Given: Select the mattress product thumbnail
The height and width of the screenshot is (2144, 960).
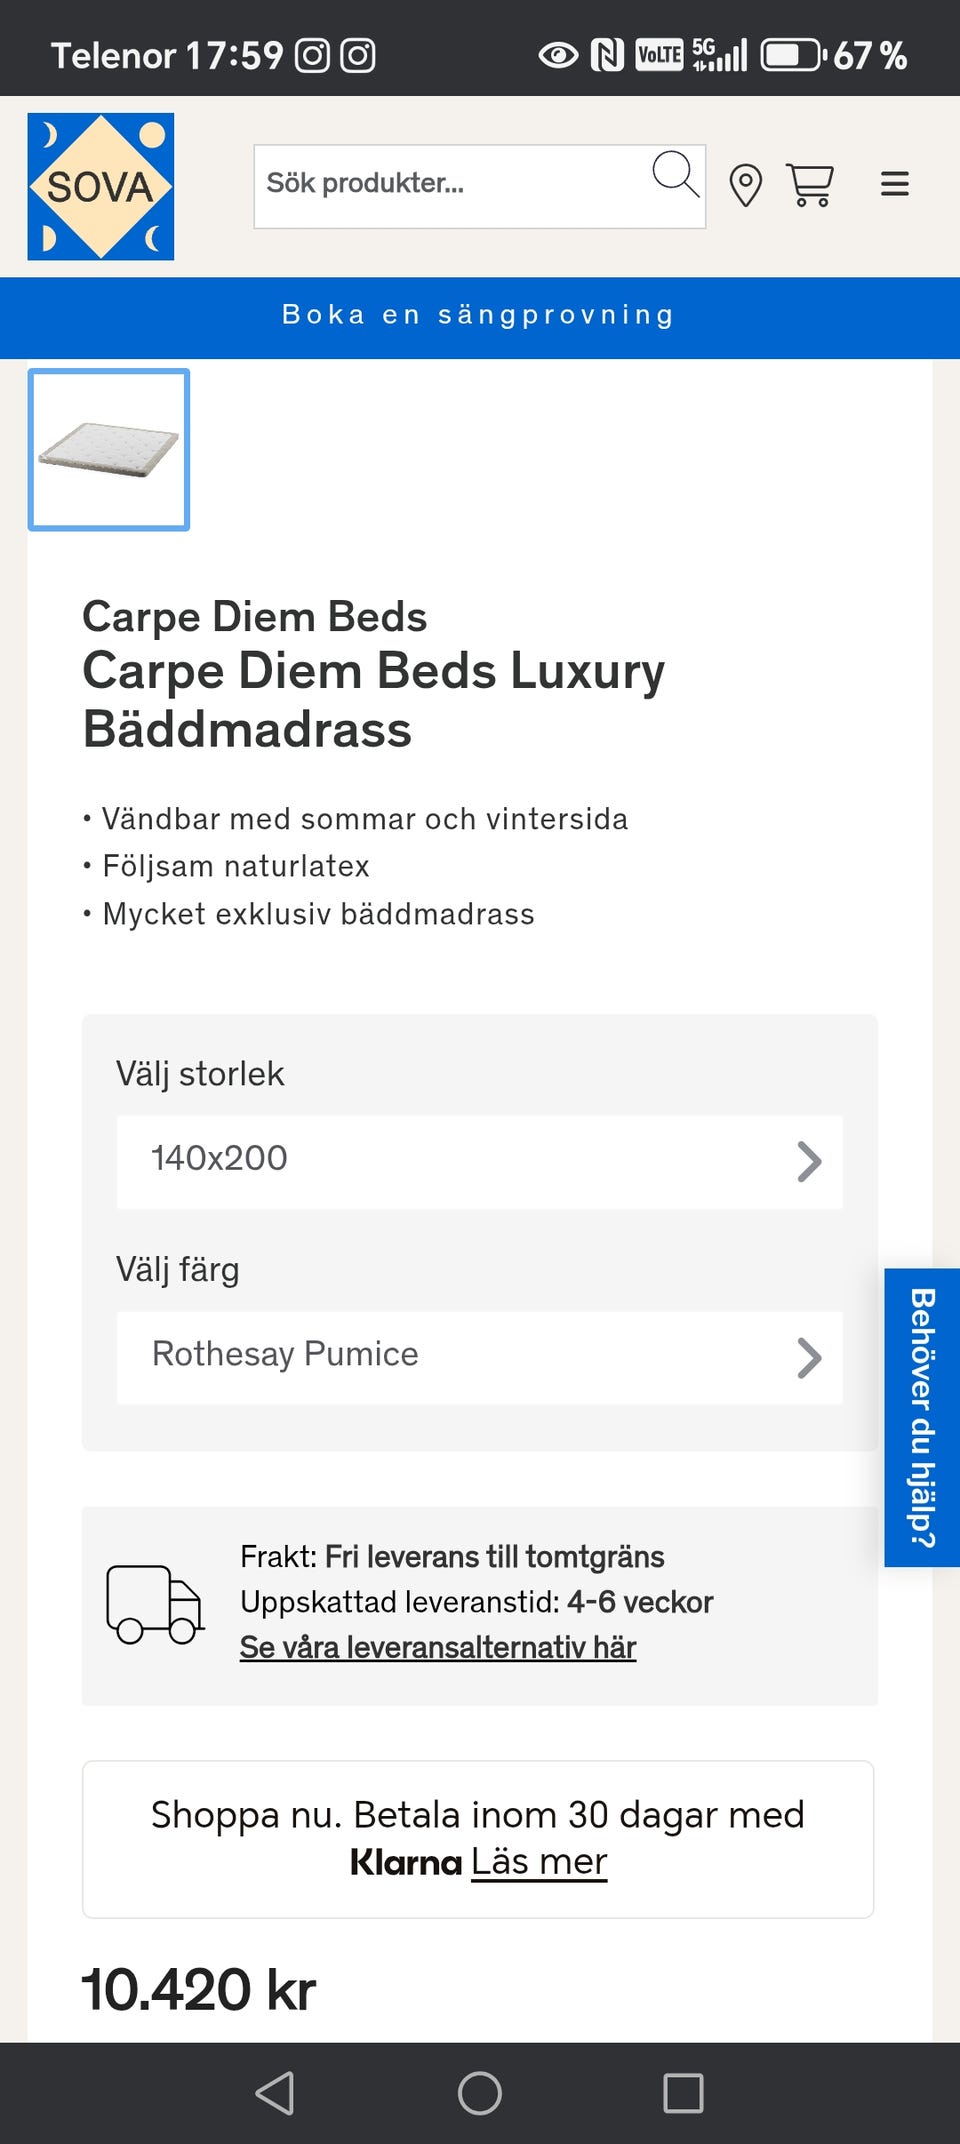Looking at the screenshot, I should (x=109, y=450).
